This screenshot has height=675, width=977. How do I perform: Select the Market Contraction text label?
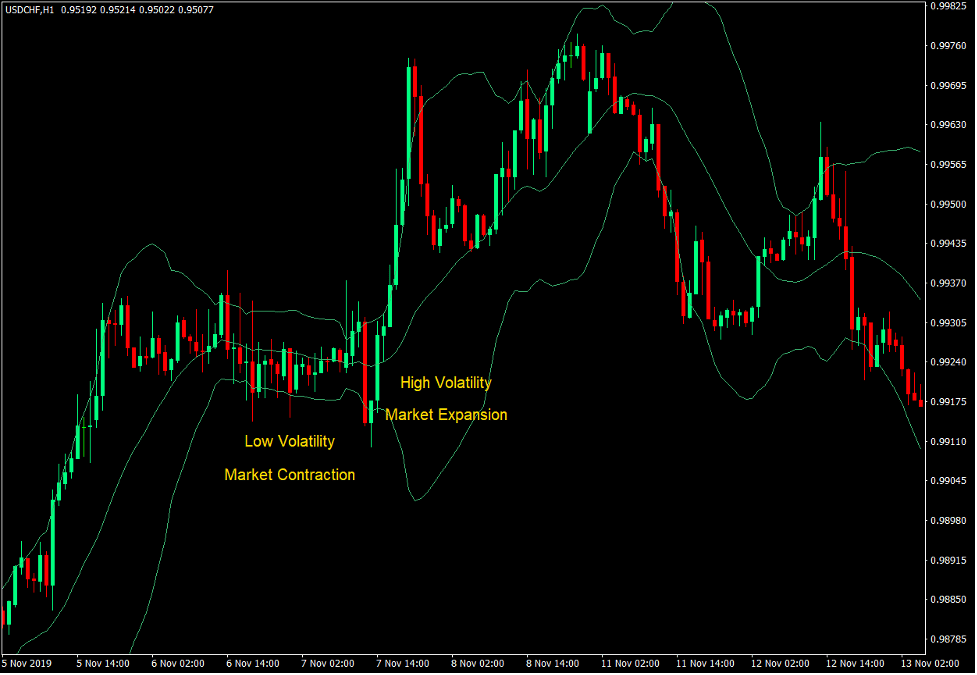pos(290,474)
